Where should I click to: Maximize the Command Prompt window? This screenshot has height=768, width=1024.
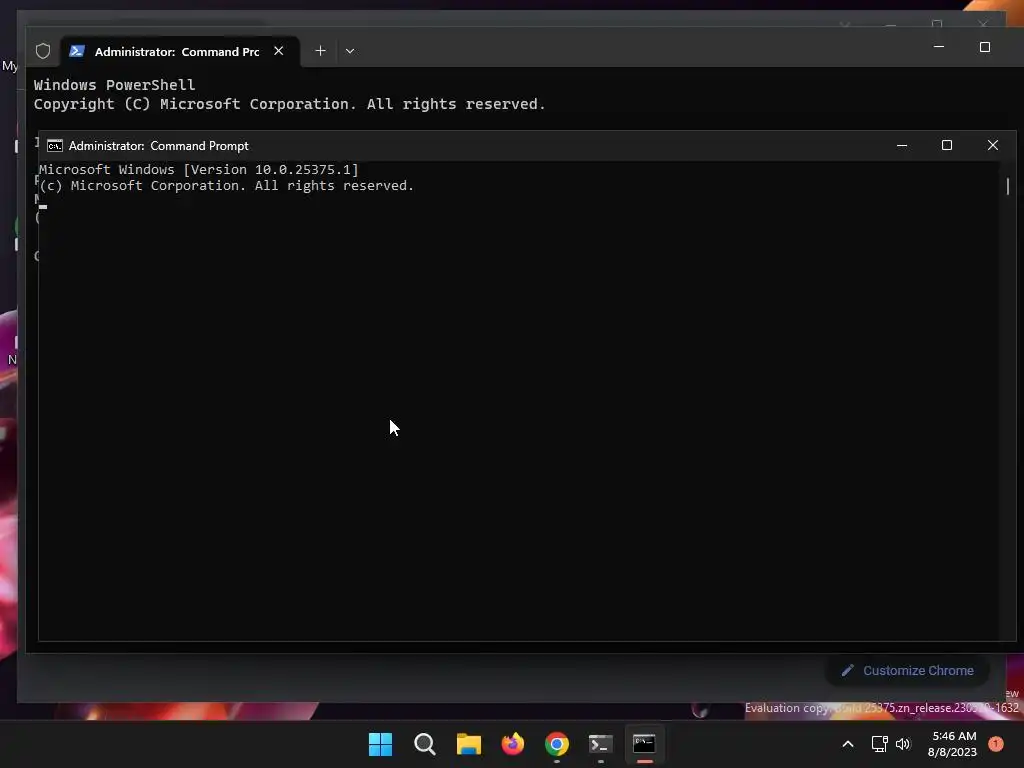pos(947,145)
